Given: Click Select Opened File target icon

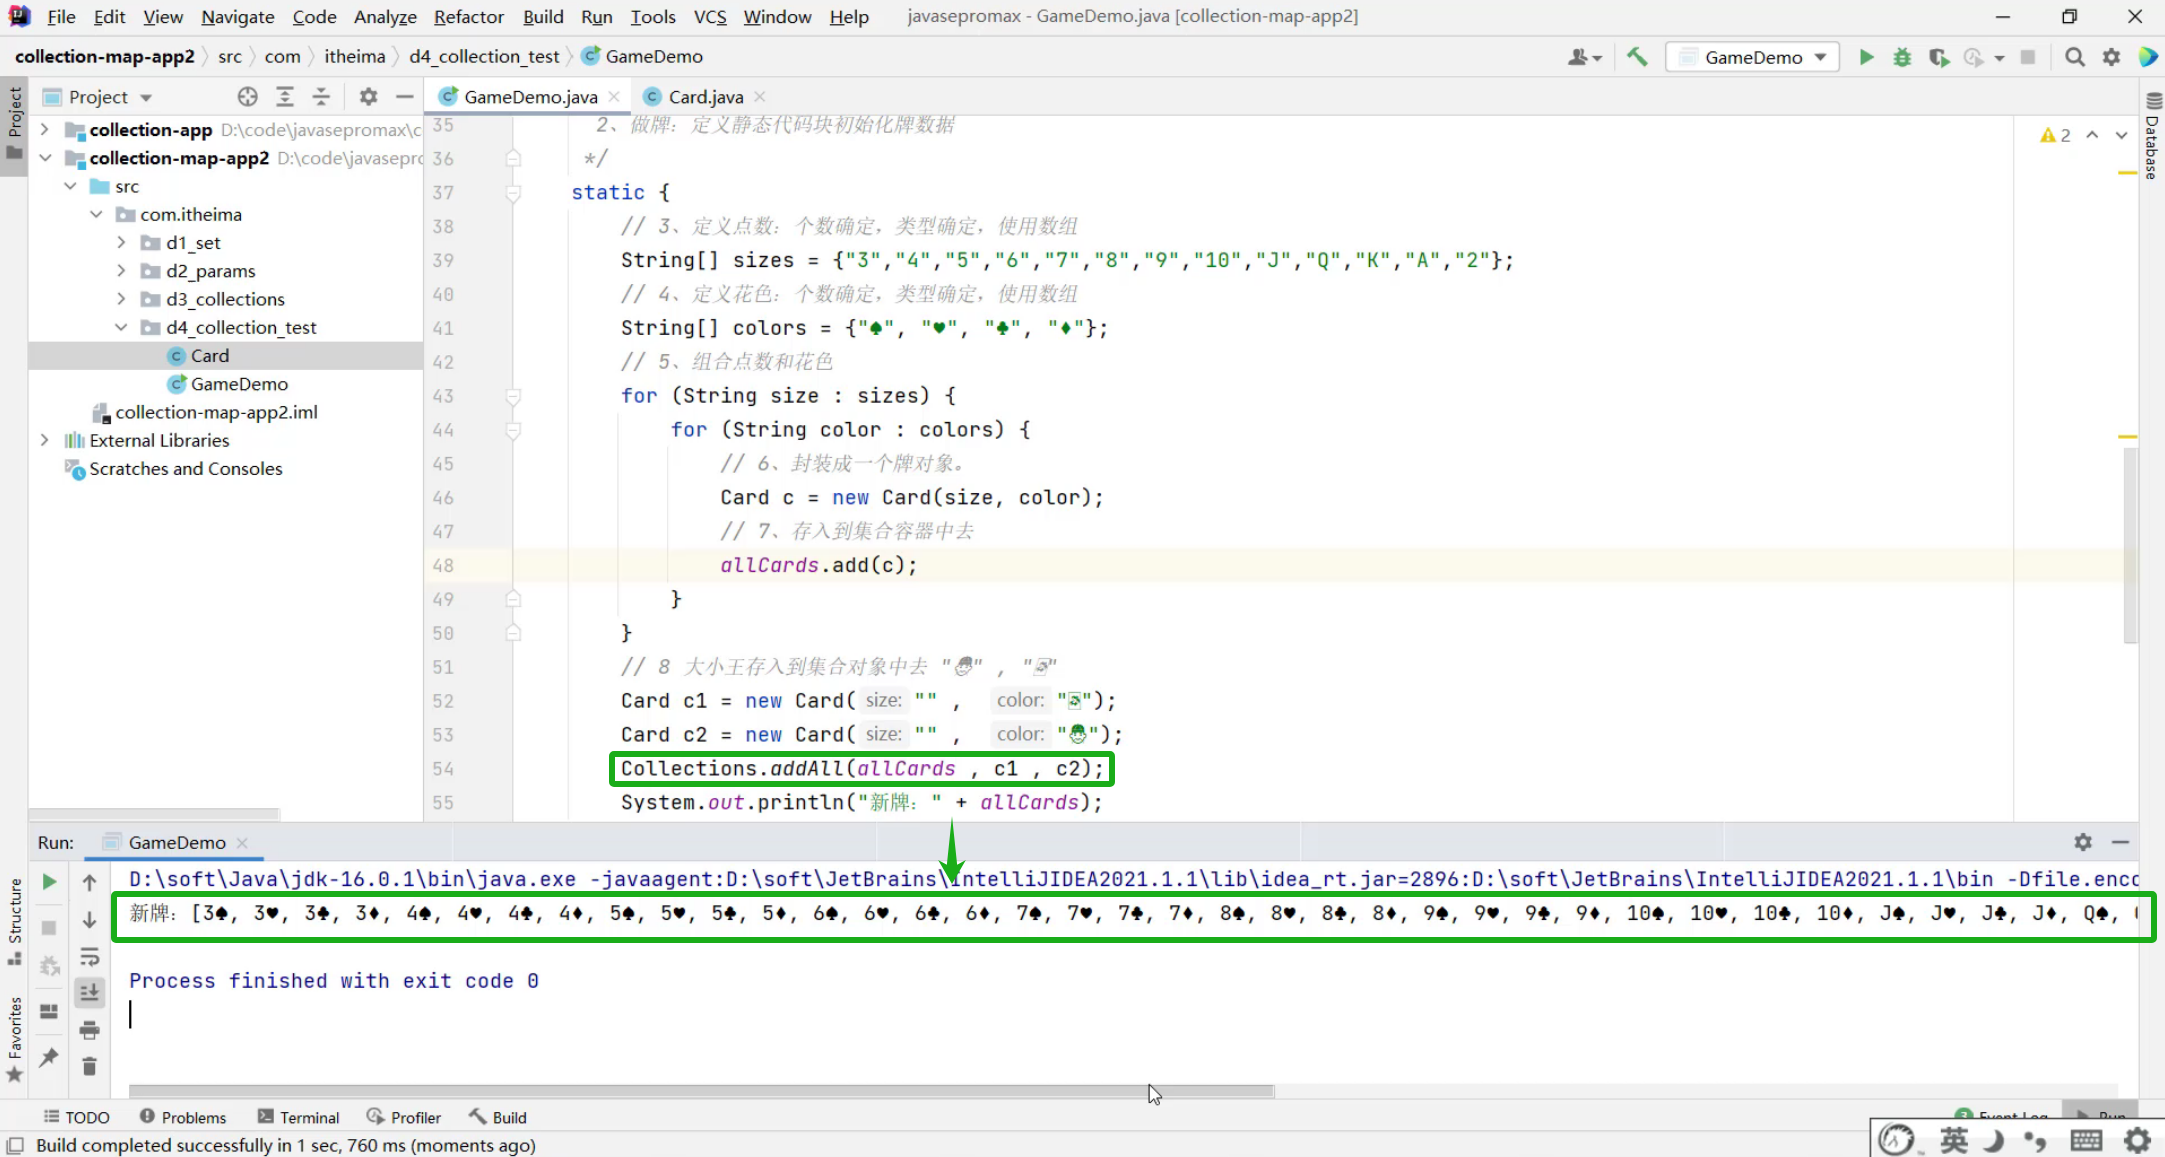Looking at the screenshot, I should pos(247,97).
